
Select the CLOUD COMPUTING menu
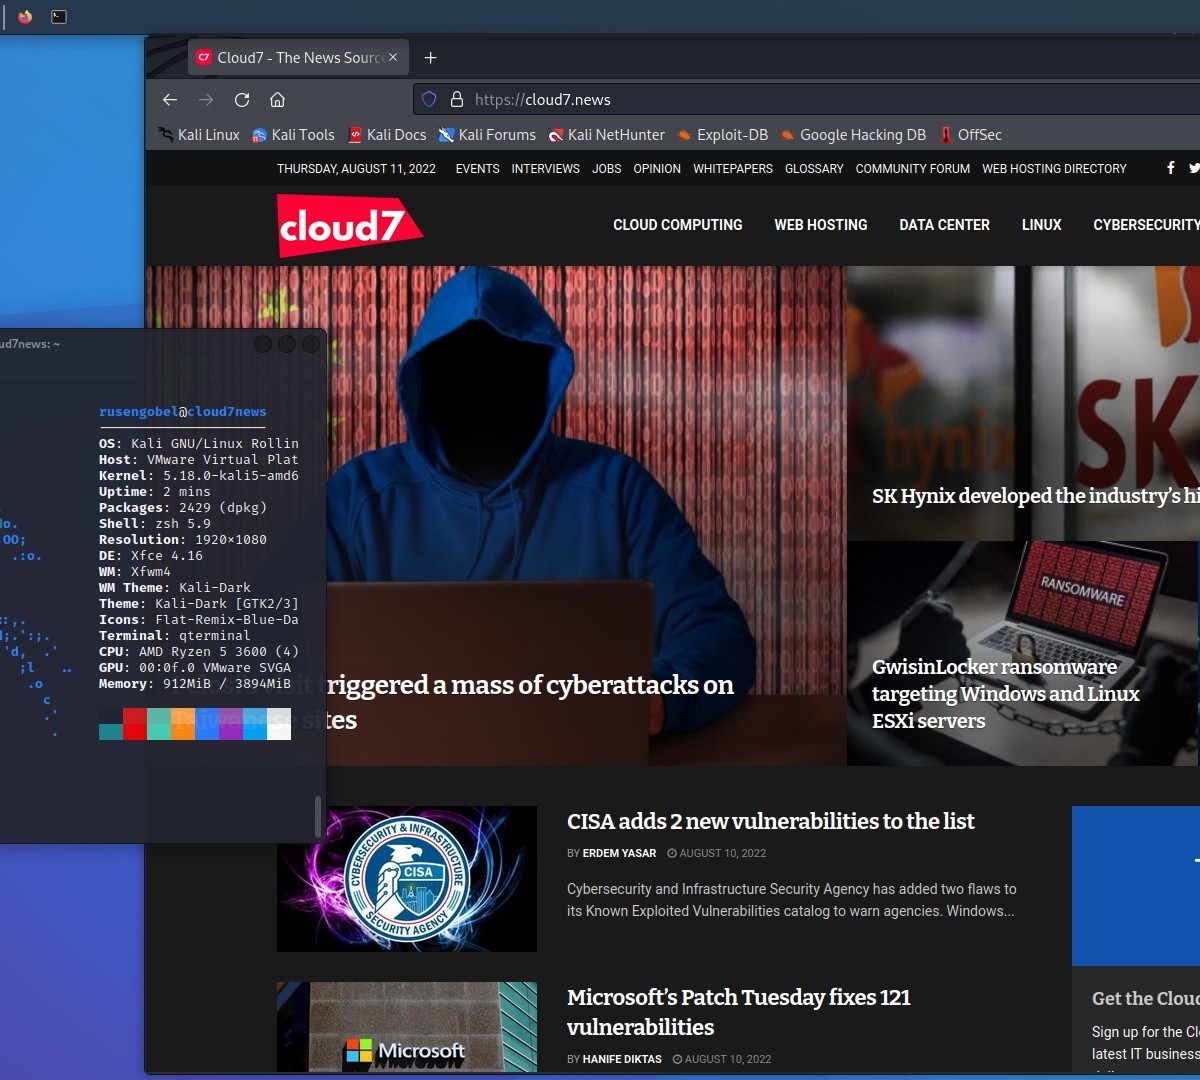coord(677,225)
